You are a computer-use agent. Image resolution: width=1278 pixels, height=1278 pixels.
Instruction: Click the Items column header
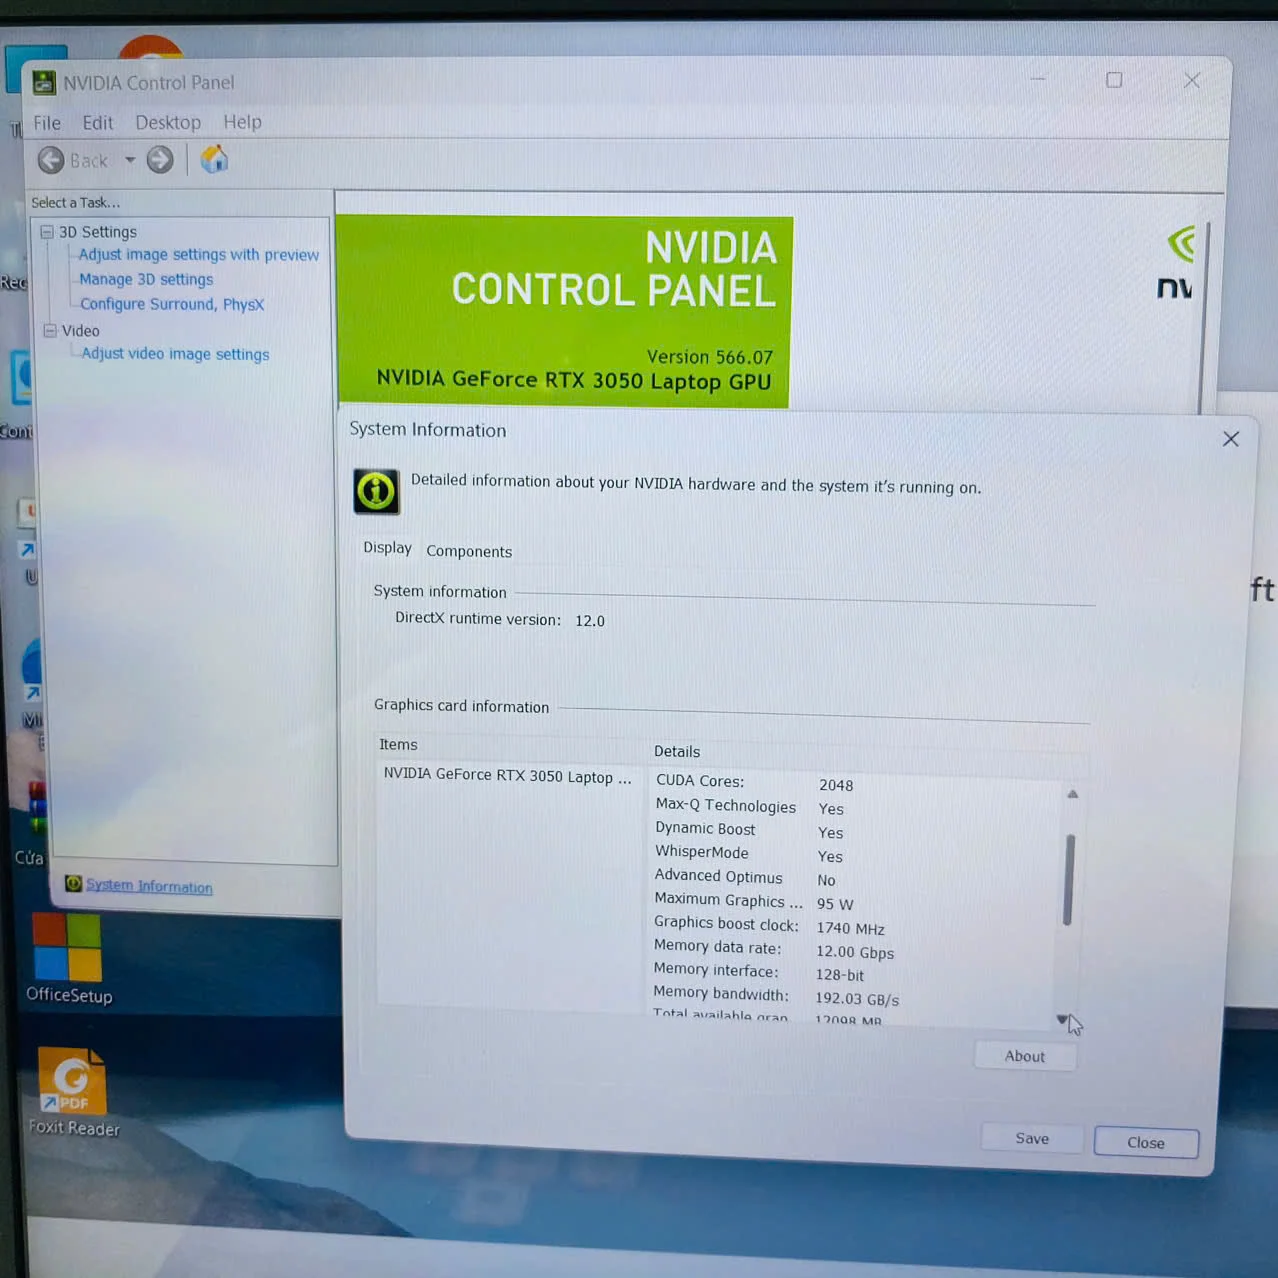coord(398,744)
